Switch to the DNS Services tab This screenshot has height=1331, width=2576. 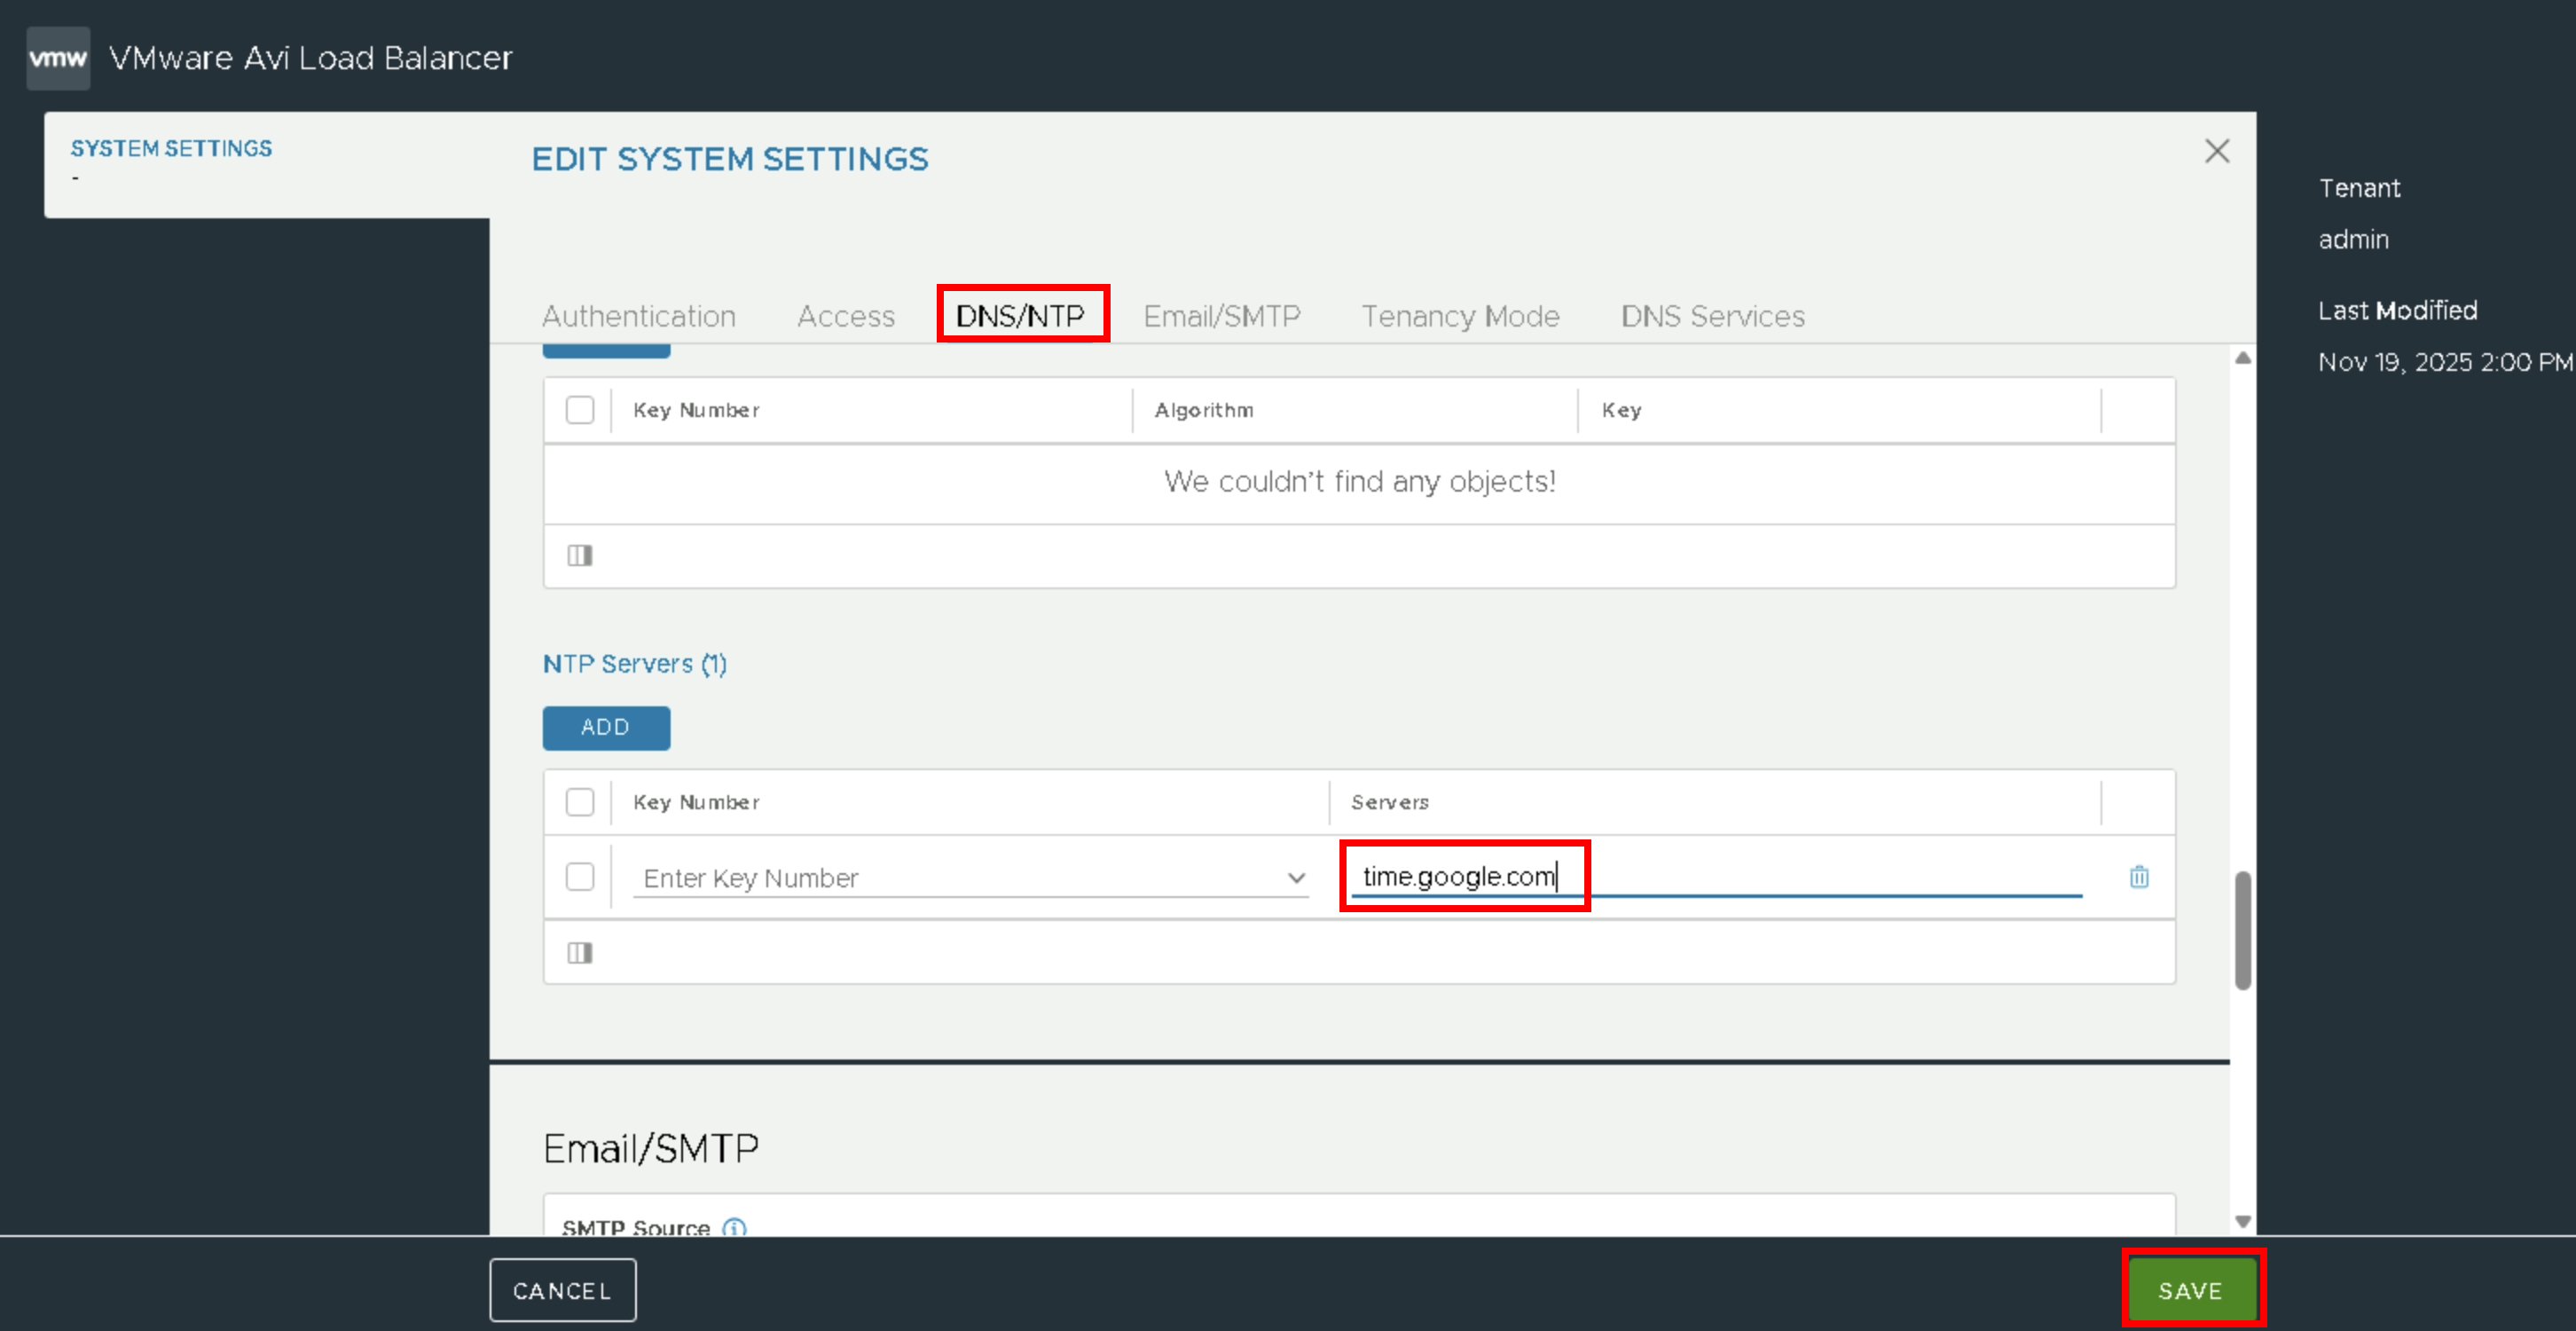(x=1713, y=316)
